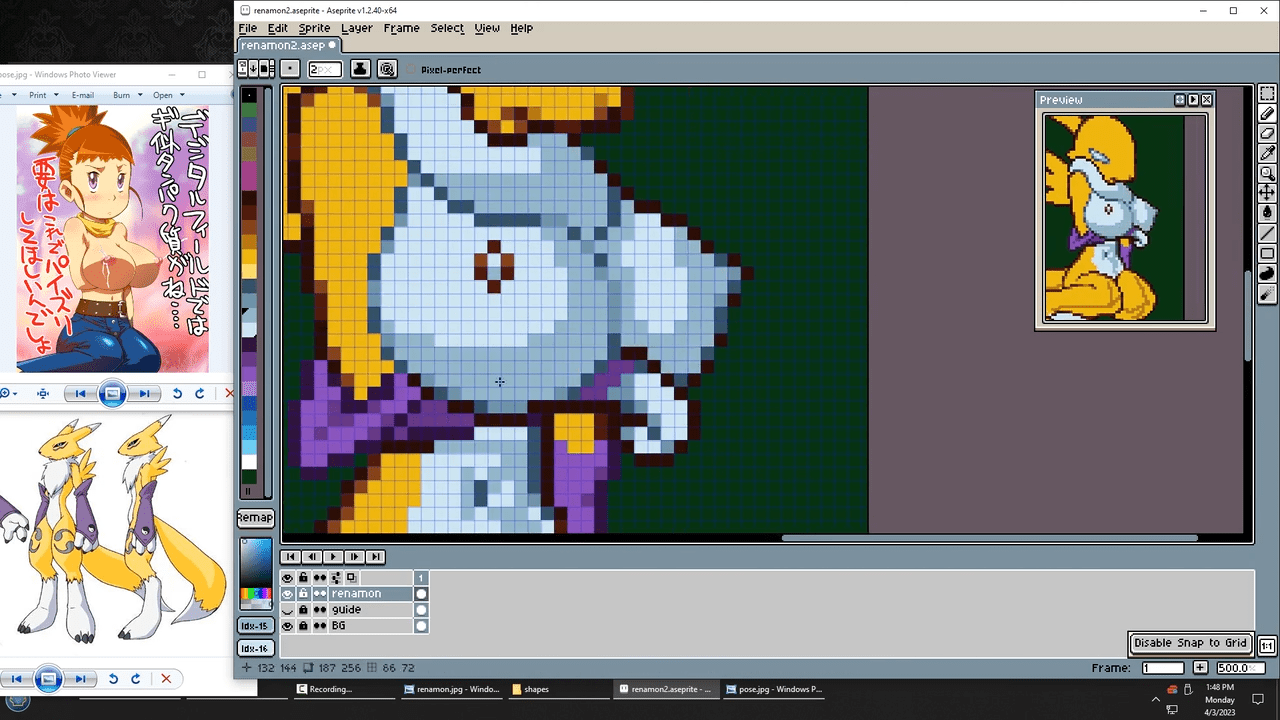Click Disable Snap to Grid button

(1190, 643)
